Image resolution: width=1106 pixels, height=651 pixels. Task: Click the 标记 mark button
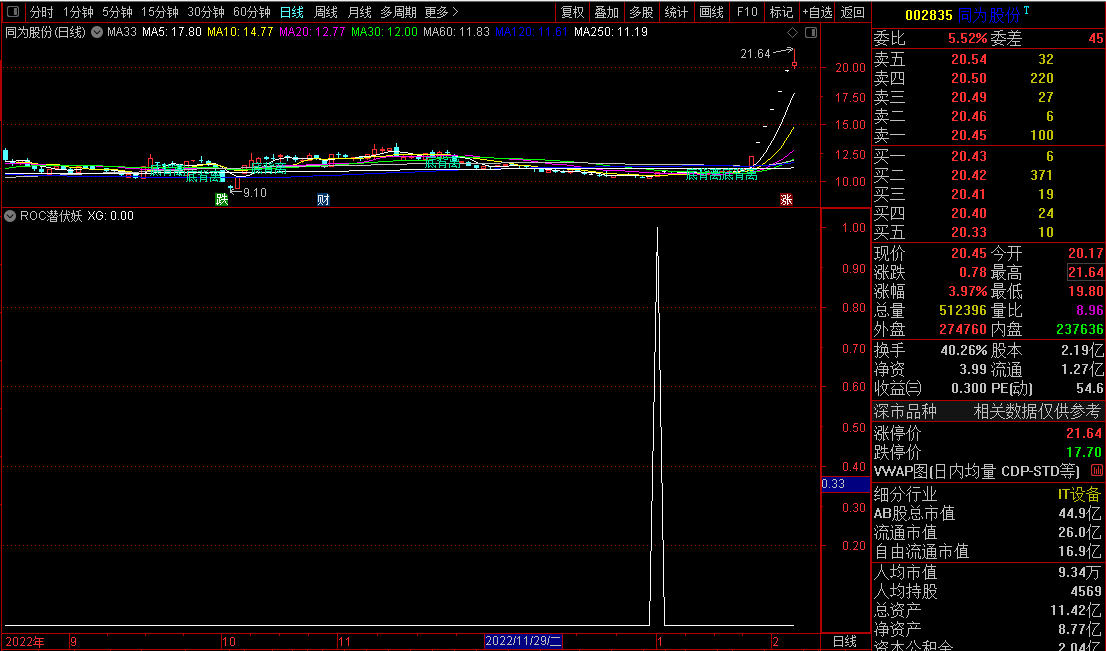(x=782, y=12)
